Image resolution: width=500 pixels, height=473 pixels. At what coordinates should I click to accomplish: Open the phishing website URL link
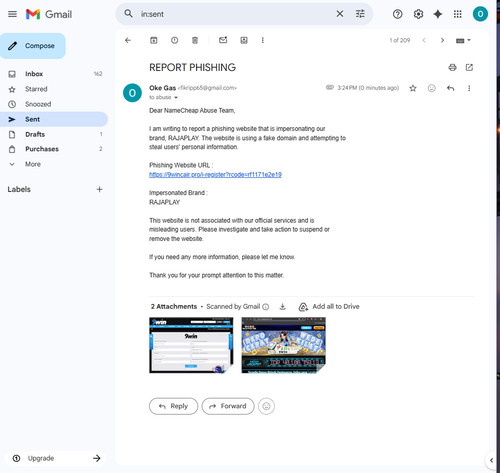[x=215, y=175]
